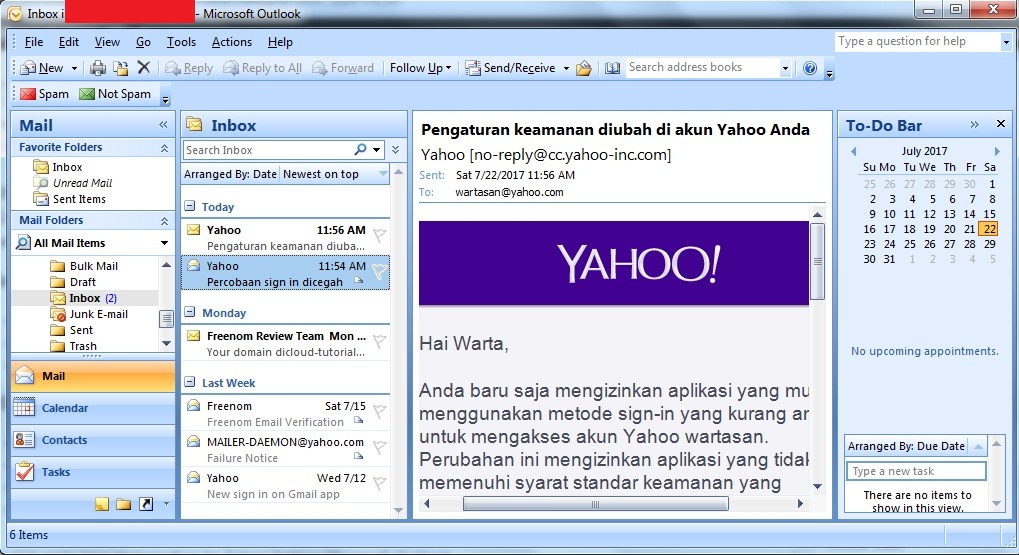1019x555 pixels.
Task: Open the Actions menu
Action: (232, 42)
